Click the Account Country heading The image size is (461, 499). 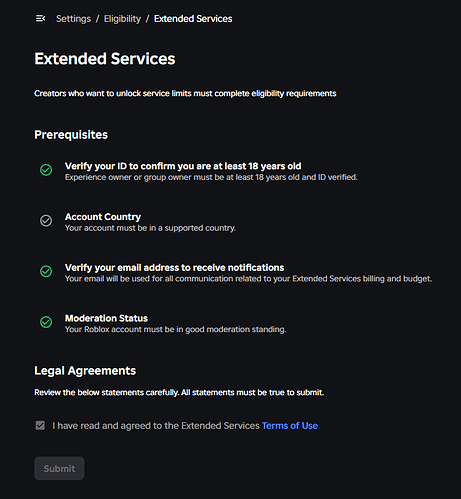(103, 217)
